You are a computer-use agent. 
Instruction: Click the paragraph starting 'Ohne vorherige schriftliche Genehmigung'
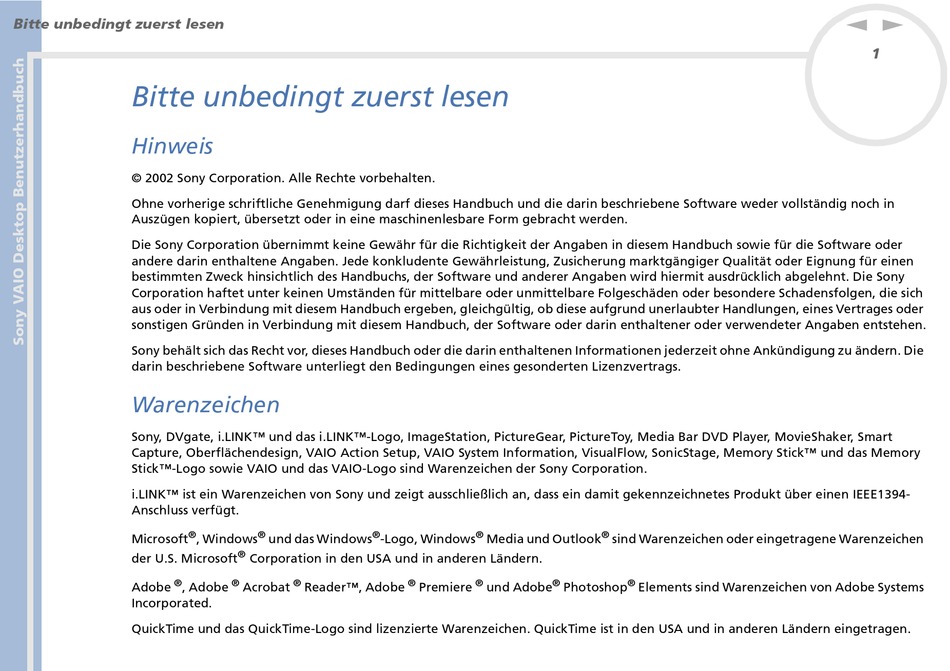pyautogui.click(x=513, y=211)
